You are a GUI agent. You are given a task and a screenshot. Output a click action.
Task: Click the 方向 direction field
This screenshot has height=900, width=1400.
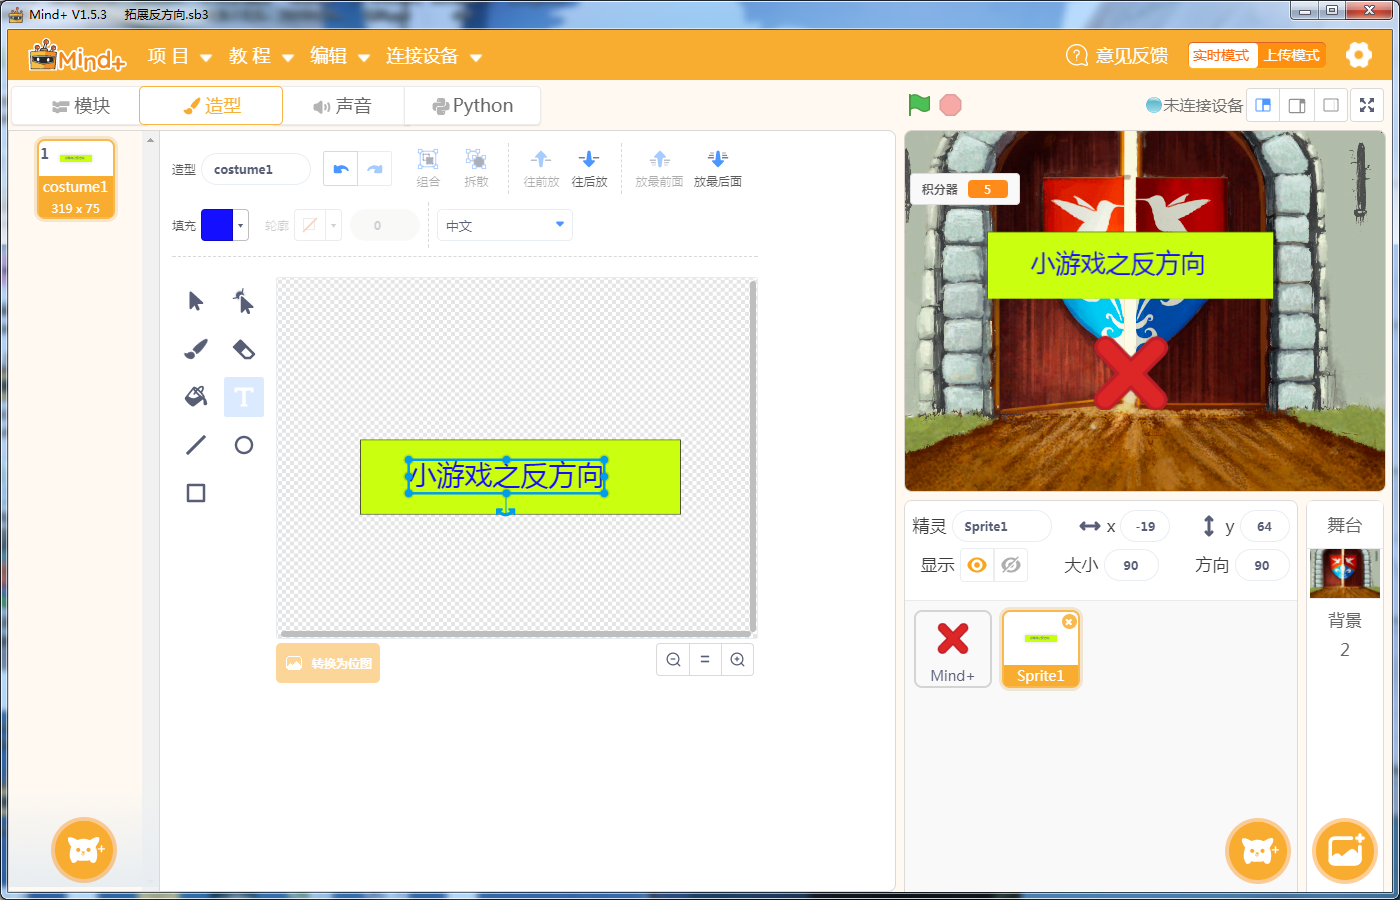click(x=1262, y=565)
